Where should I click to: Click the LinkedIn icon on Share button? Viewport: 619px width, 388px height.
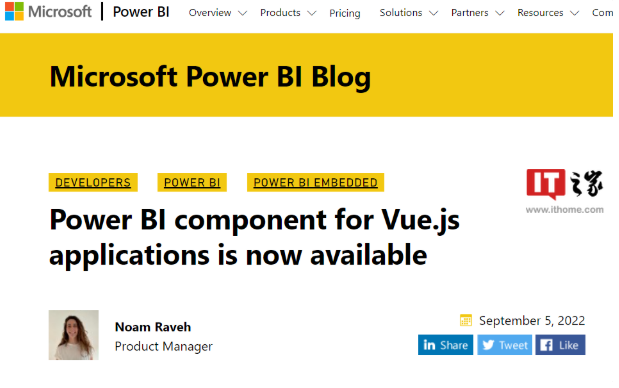tap(429, 345)
